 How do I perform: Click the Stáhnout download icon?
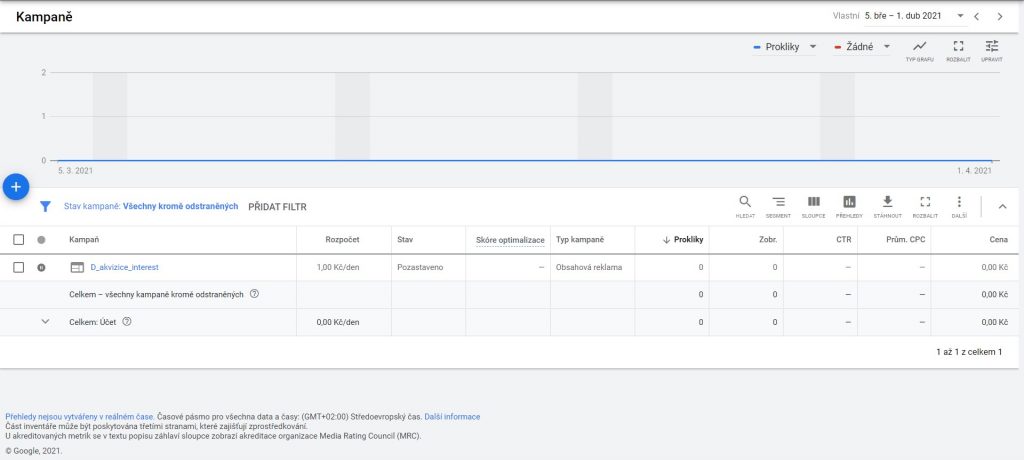click(x=887, y=205)
